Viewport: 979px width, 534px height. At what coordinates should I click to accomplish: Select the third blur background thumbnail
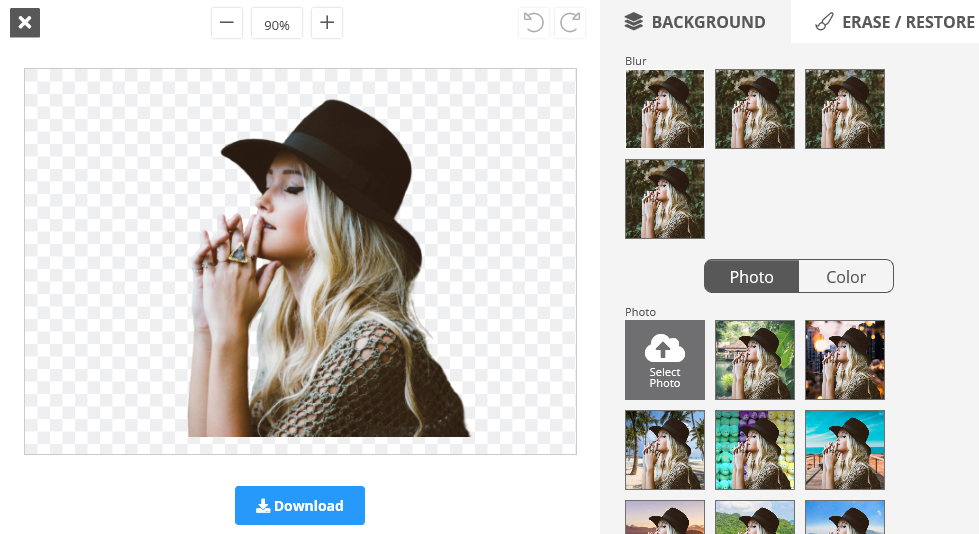click(x=845, y=109)
